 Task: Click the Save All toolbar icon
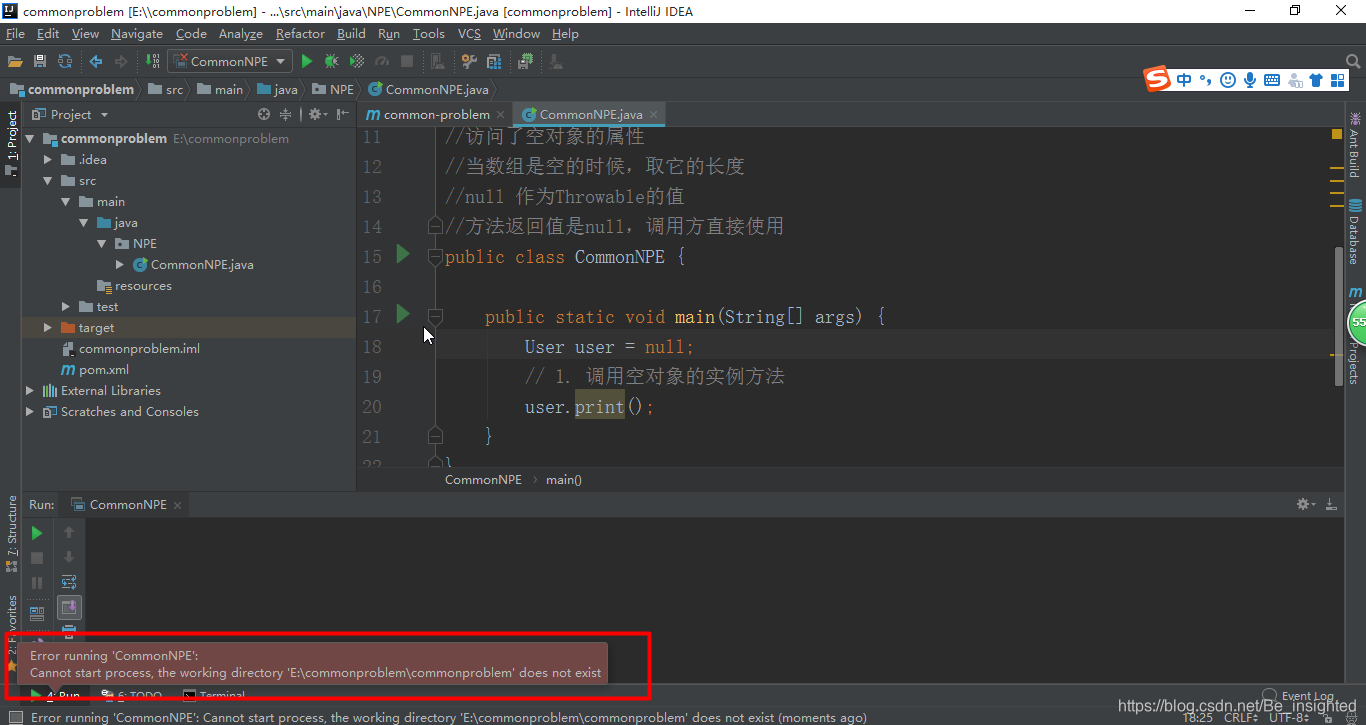(x=38, y=61)
